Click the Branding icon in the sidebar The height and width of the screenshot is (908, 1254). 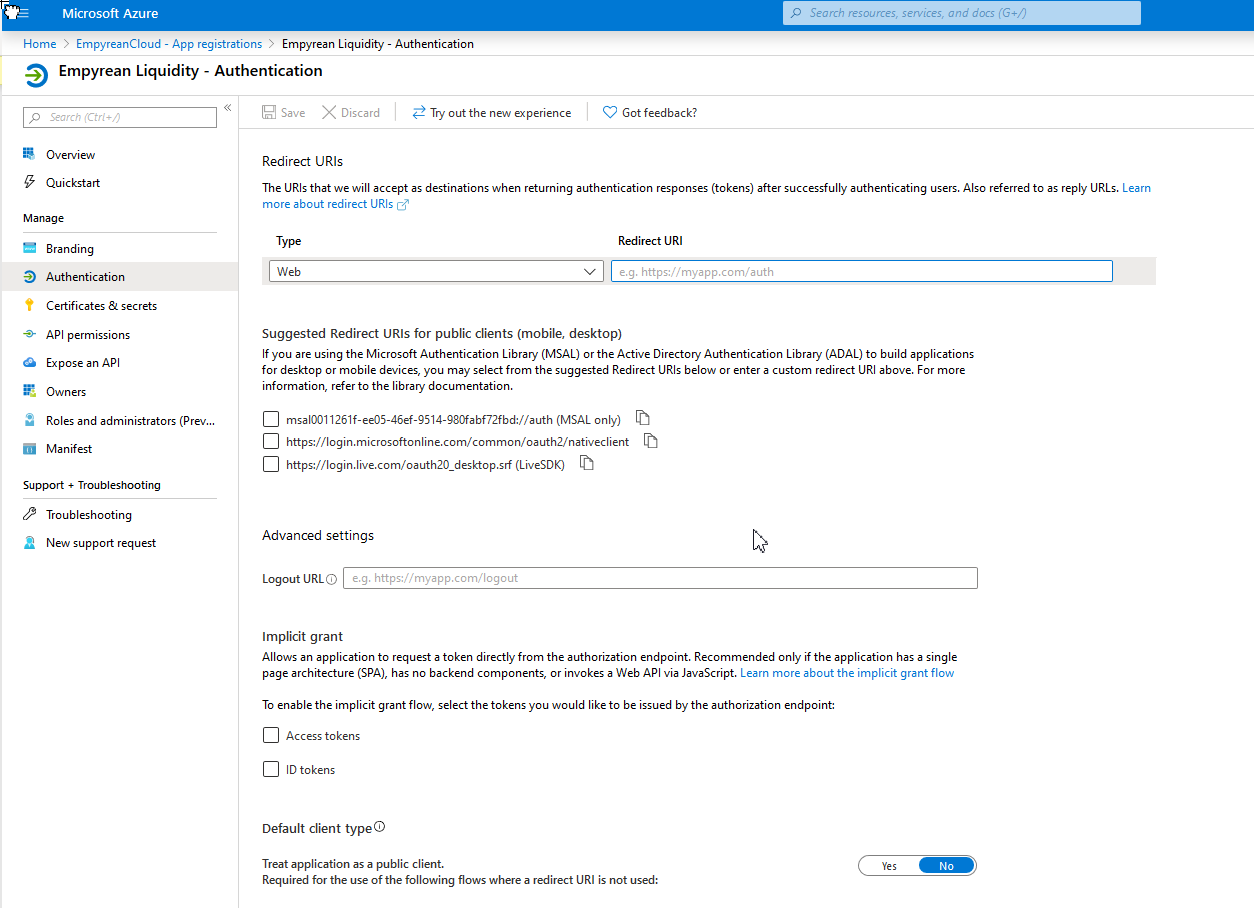(x=29, y=248)
